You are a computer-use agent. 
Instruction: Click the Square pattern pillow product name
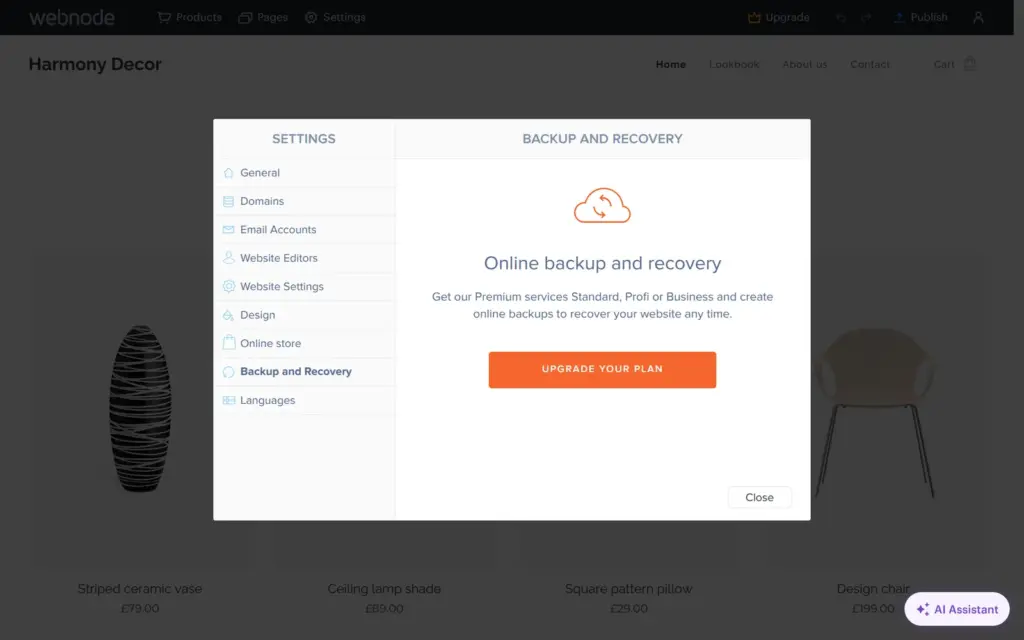click(628, 588)
